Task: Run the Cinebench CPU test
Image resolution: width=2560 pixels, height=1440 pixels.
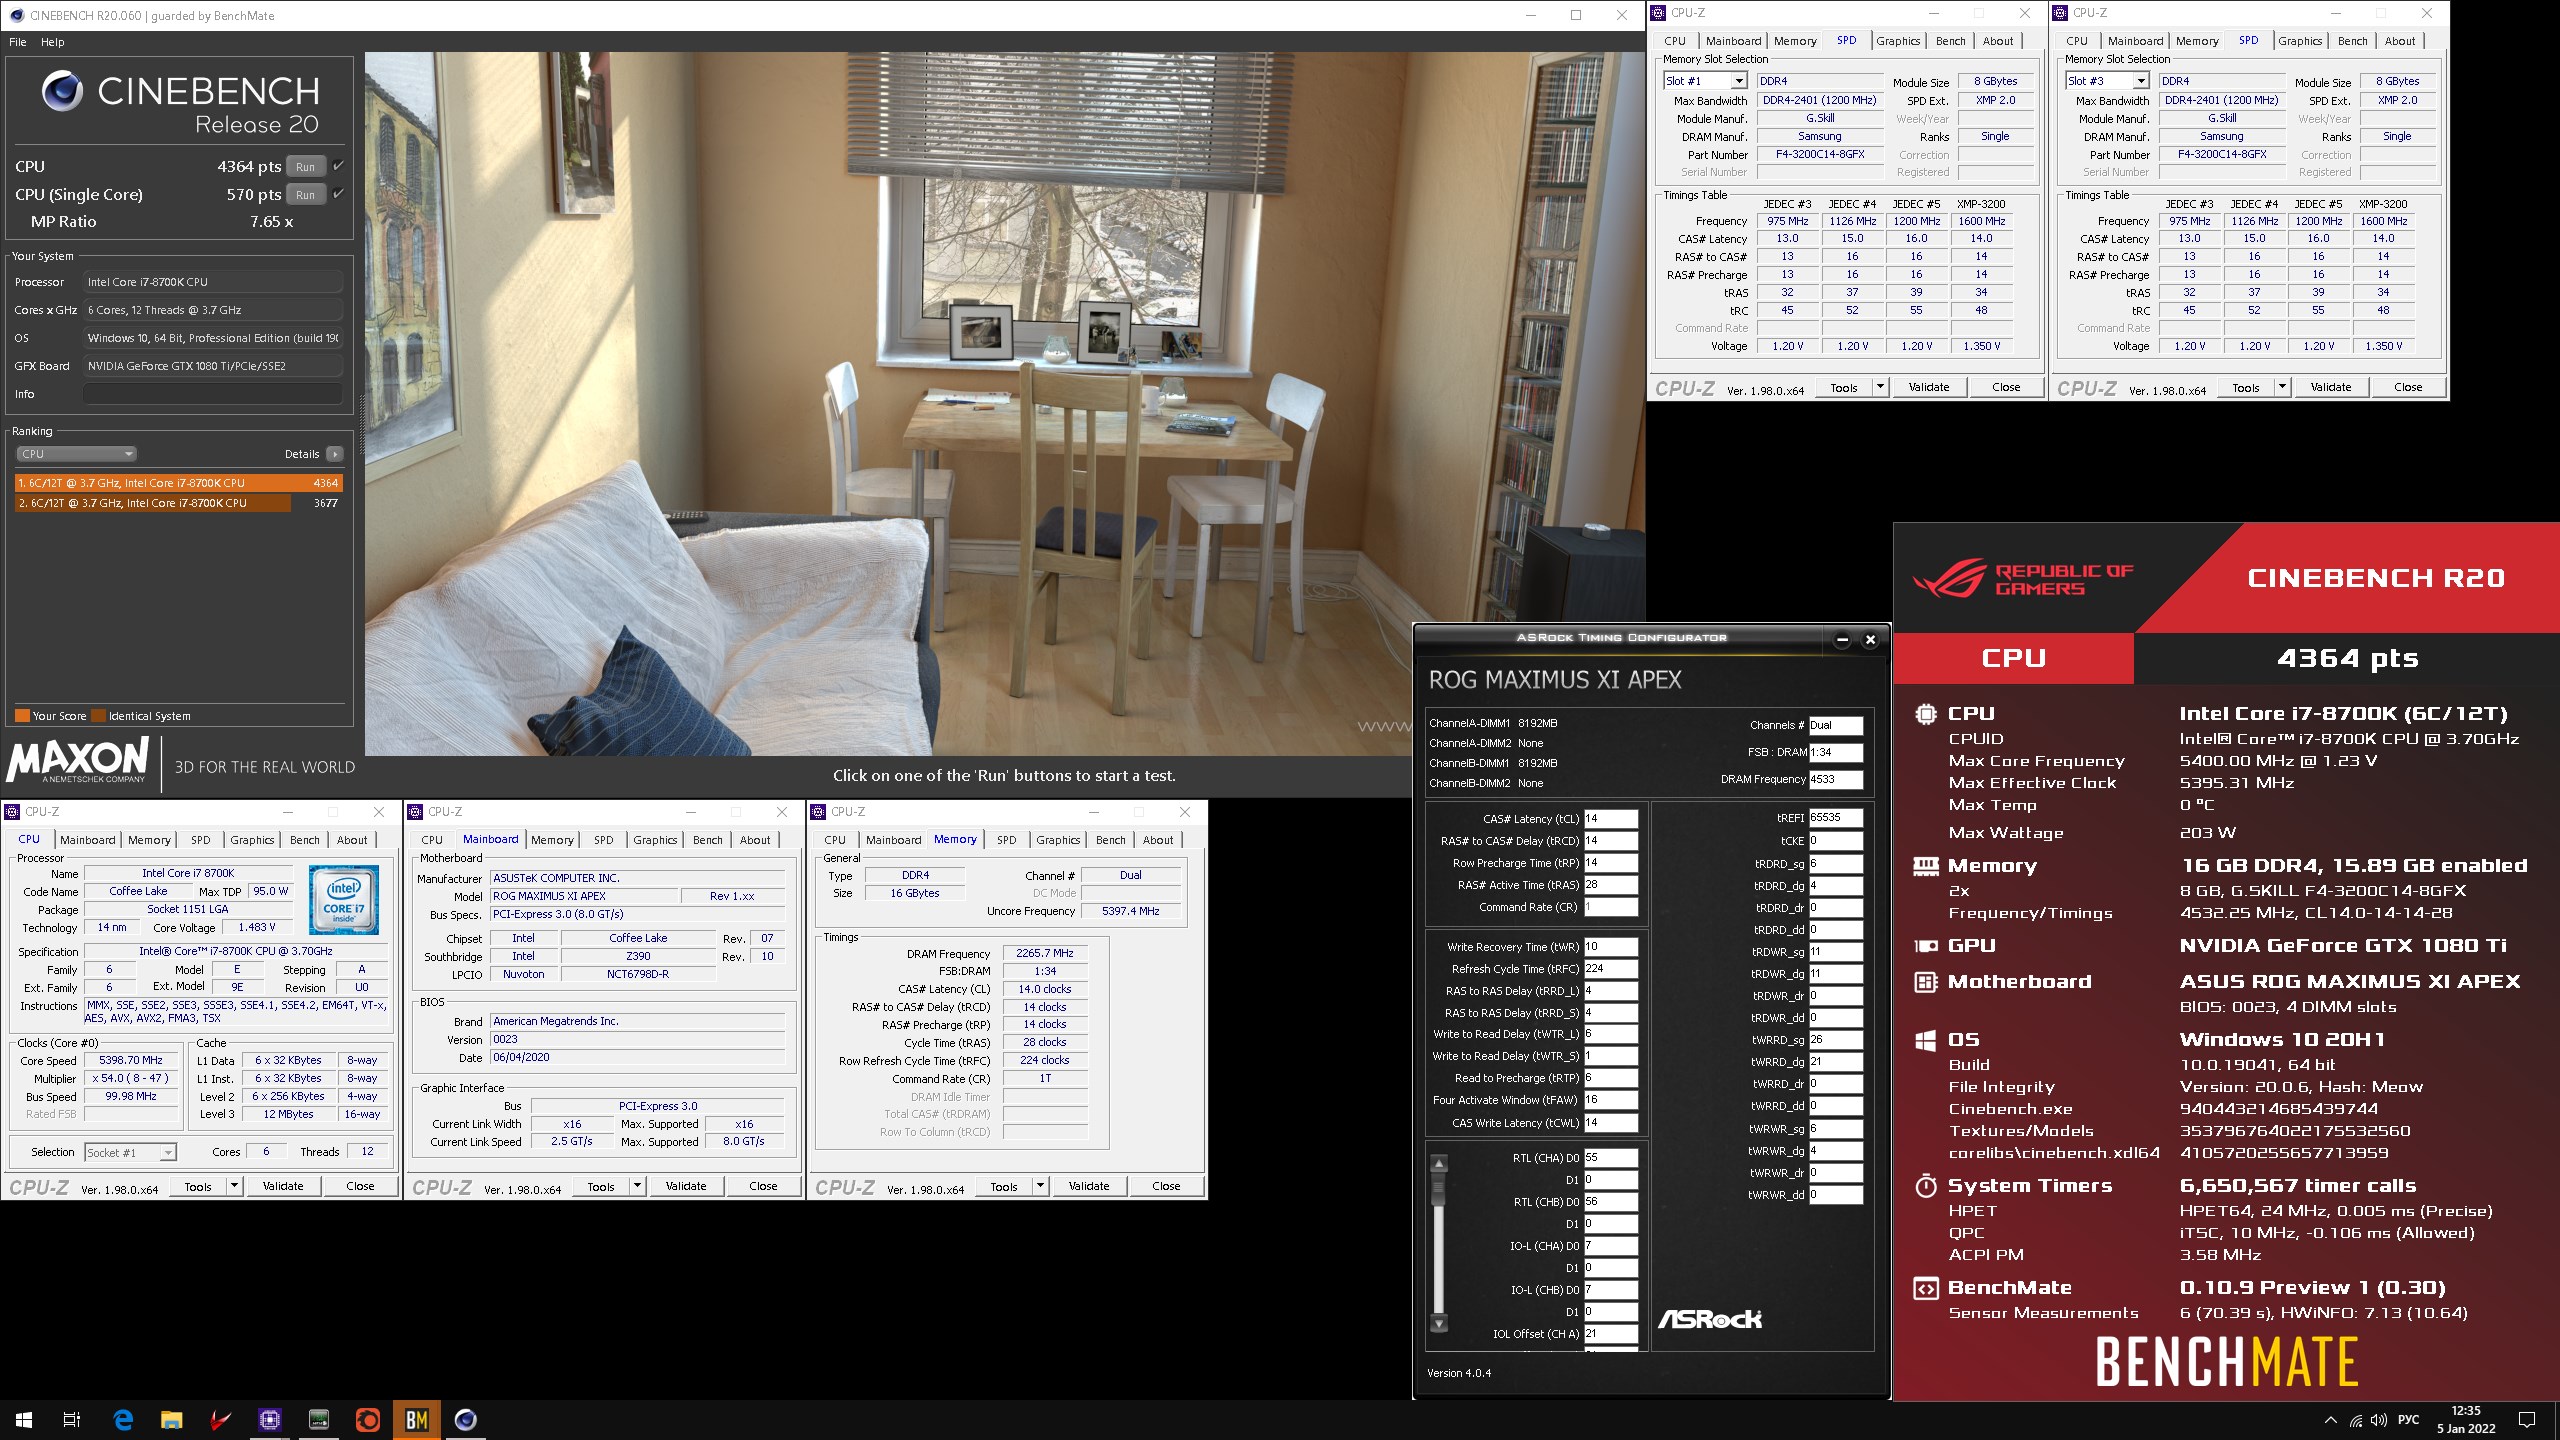Action: tap(306, 166)
